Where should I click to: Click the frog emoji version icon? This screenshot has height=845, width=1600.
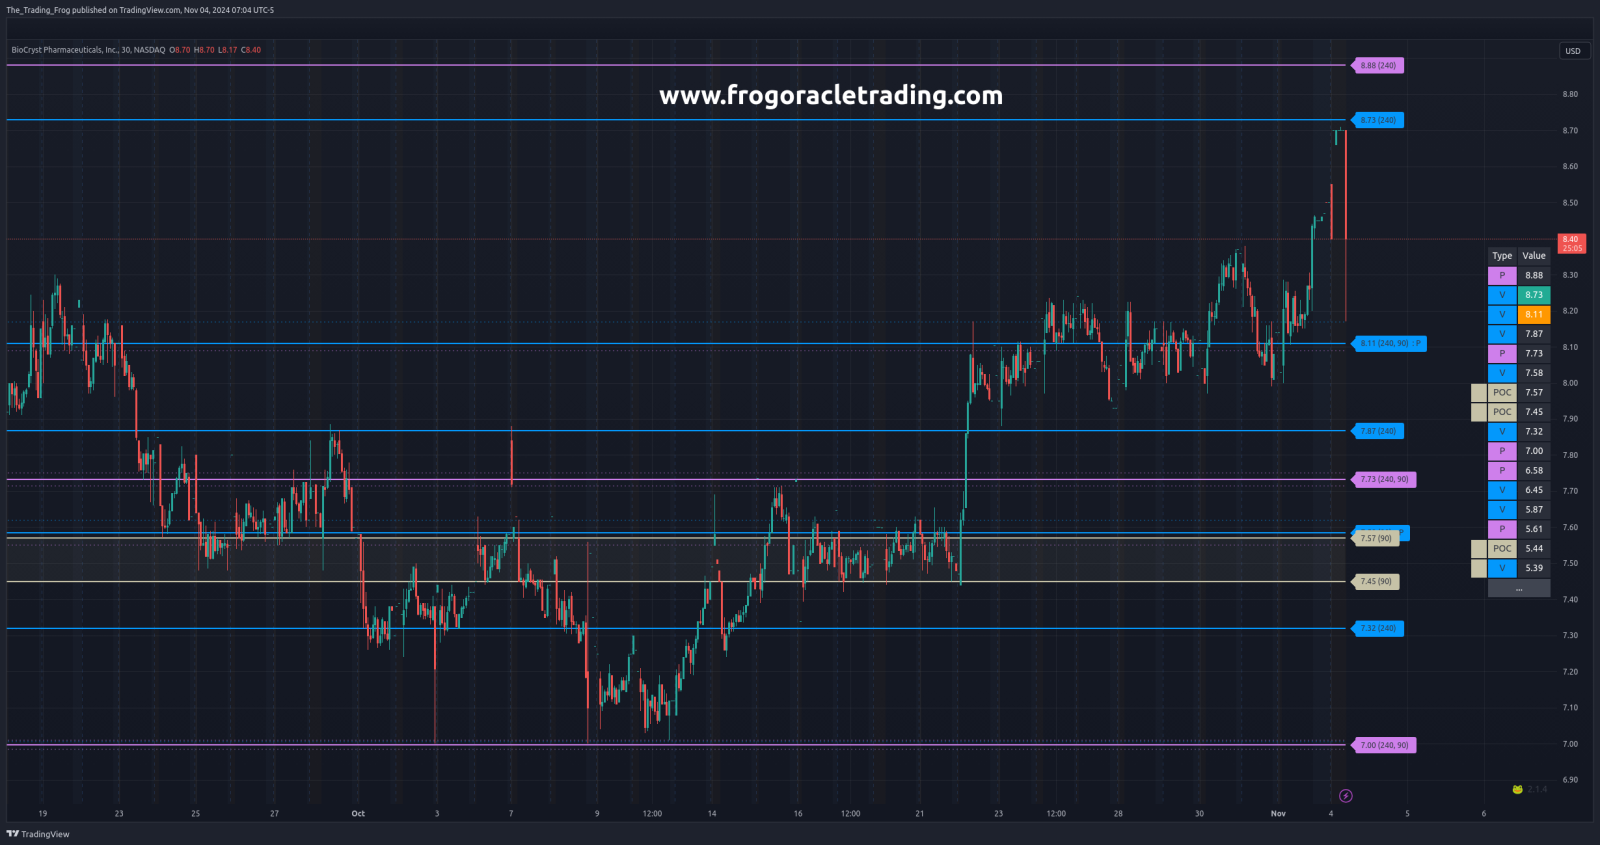[1517, 789]
